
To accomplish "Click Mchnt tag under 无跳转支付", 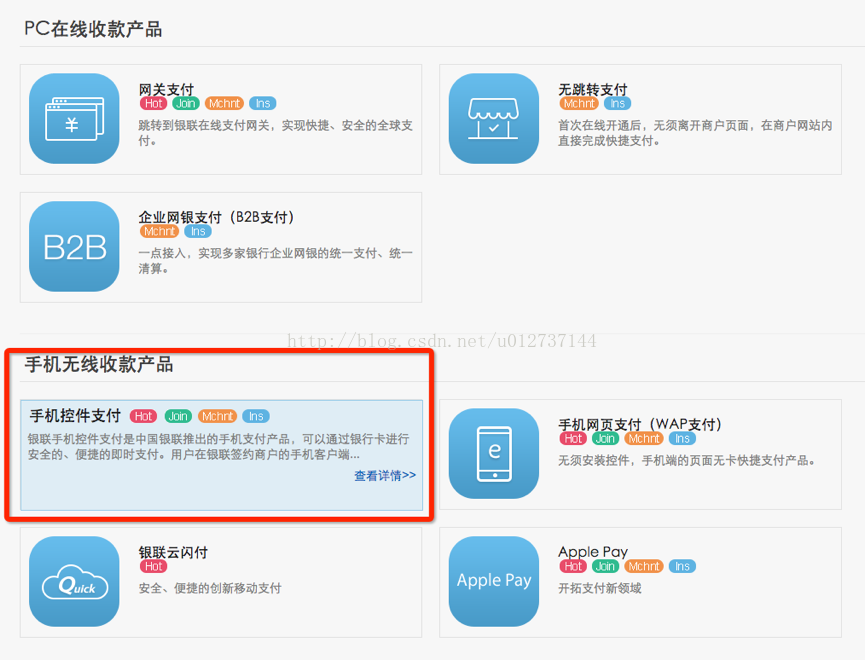I will 579,103.
